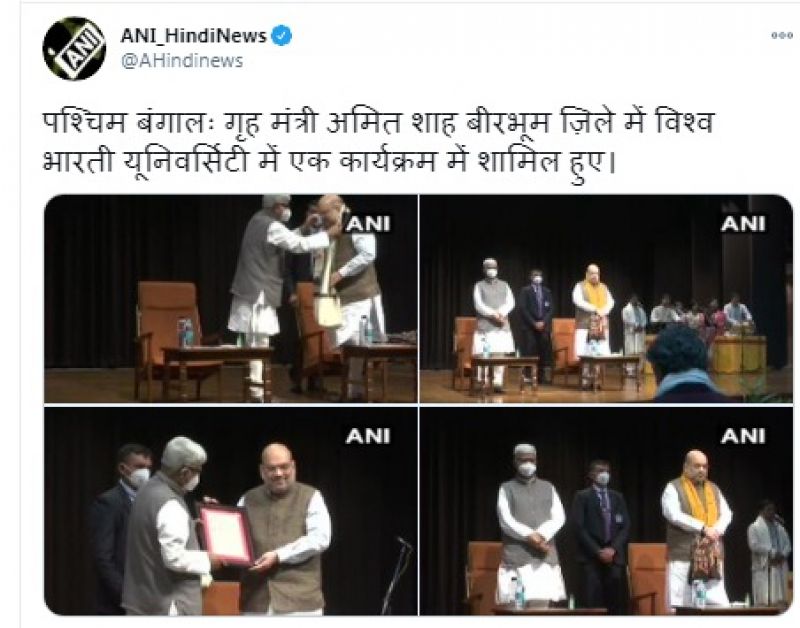Click the ANI watermark in the bottom-right photo
This screenshot has width=800, height=628.
(743, 436)
